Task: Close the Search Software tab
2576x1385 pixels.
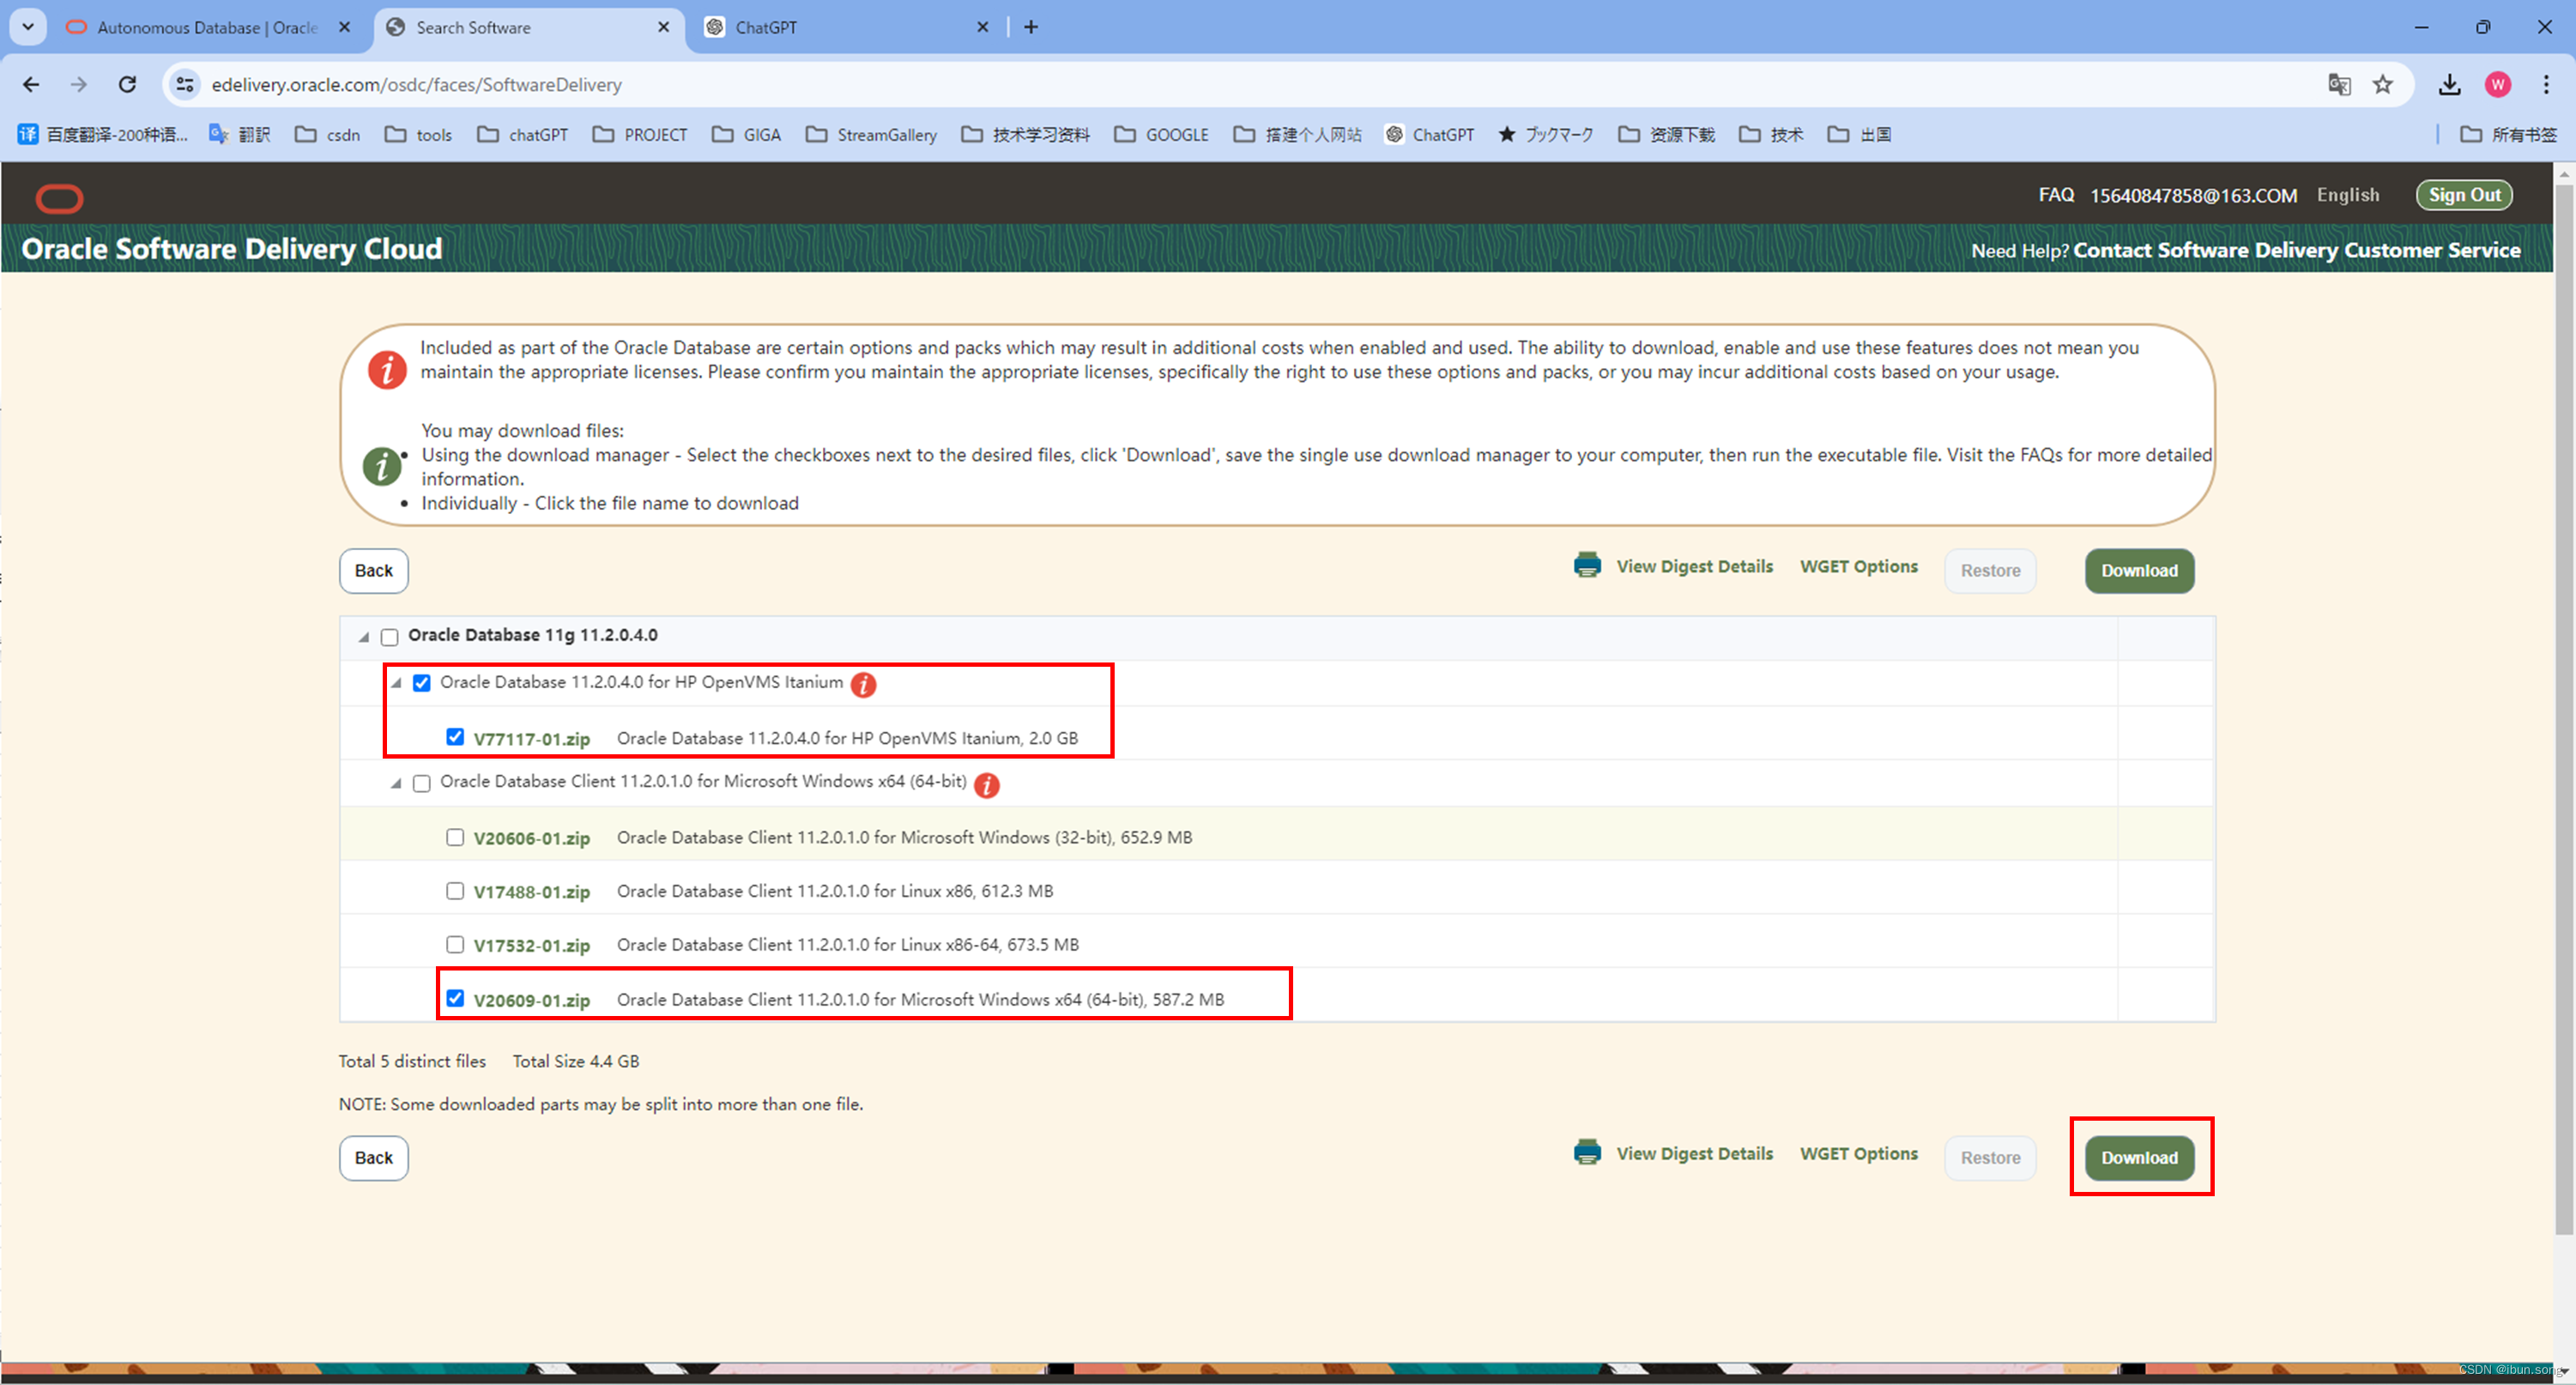Action: [x=663, y=27]
